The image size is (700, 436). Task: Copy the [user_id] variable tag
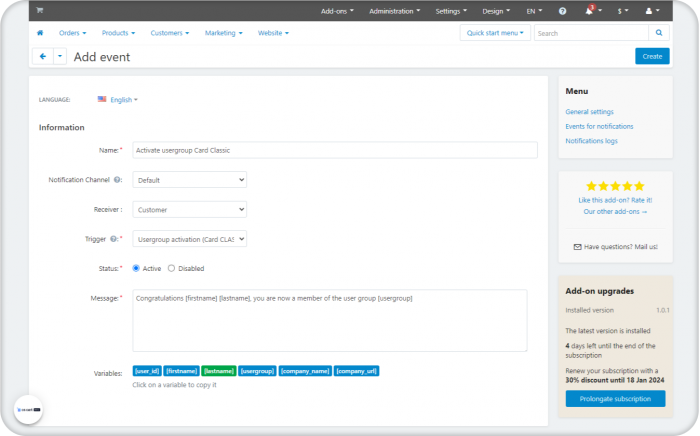(147, 371)
